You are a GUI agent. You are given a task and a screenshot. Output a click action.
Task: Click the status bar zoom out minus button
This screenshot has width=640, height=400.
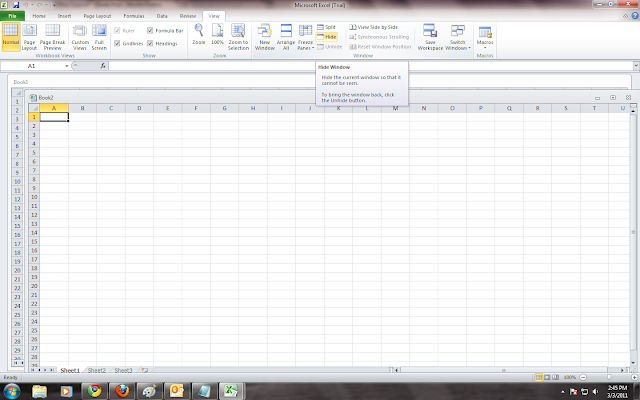(583, 378)
